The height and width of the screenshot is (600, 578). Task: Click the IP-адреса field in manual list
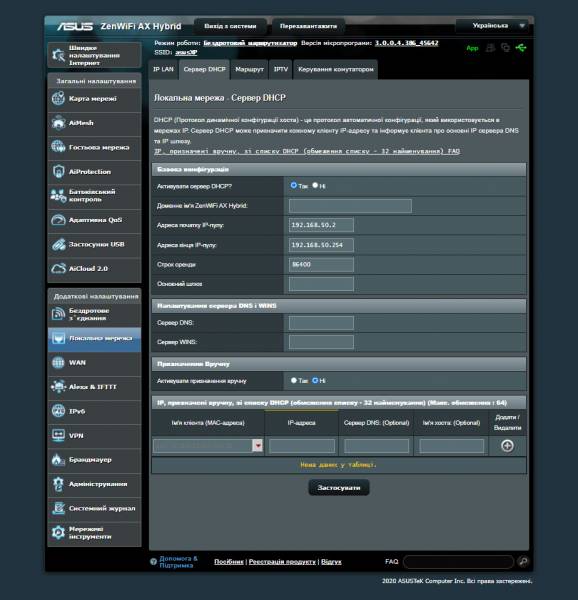click(x=302, y=446)
